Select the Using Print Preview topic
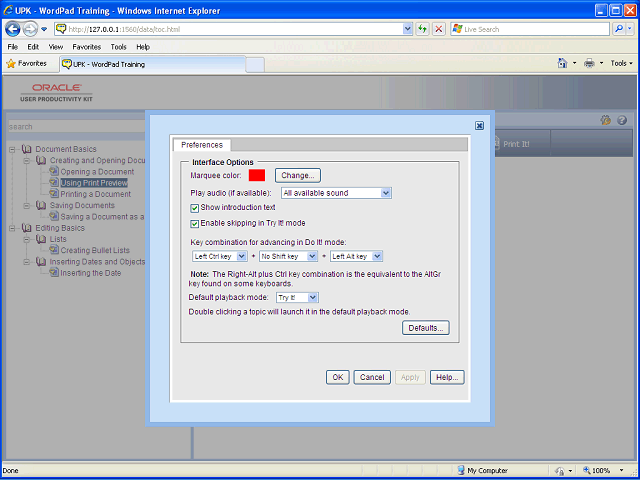Viewport: 640px width, 480px height. point(94,183)
